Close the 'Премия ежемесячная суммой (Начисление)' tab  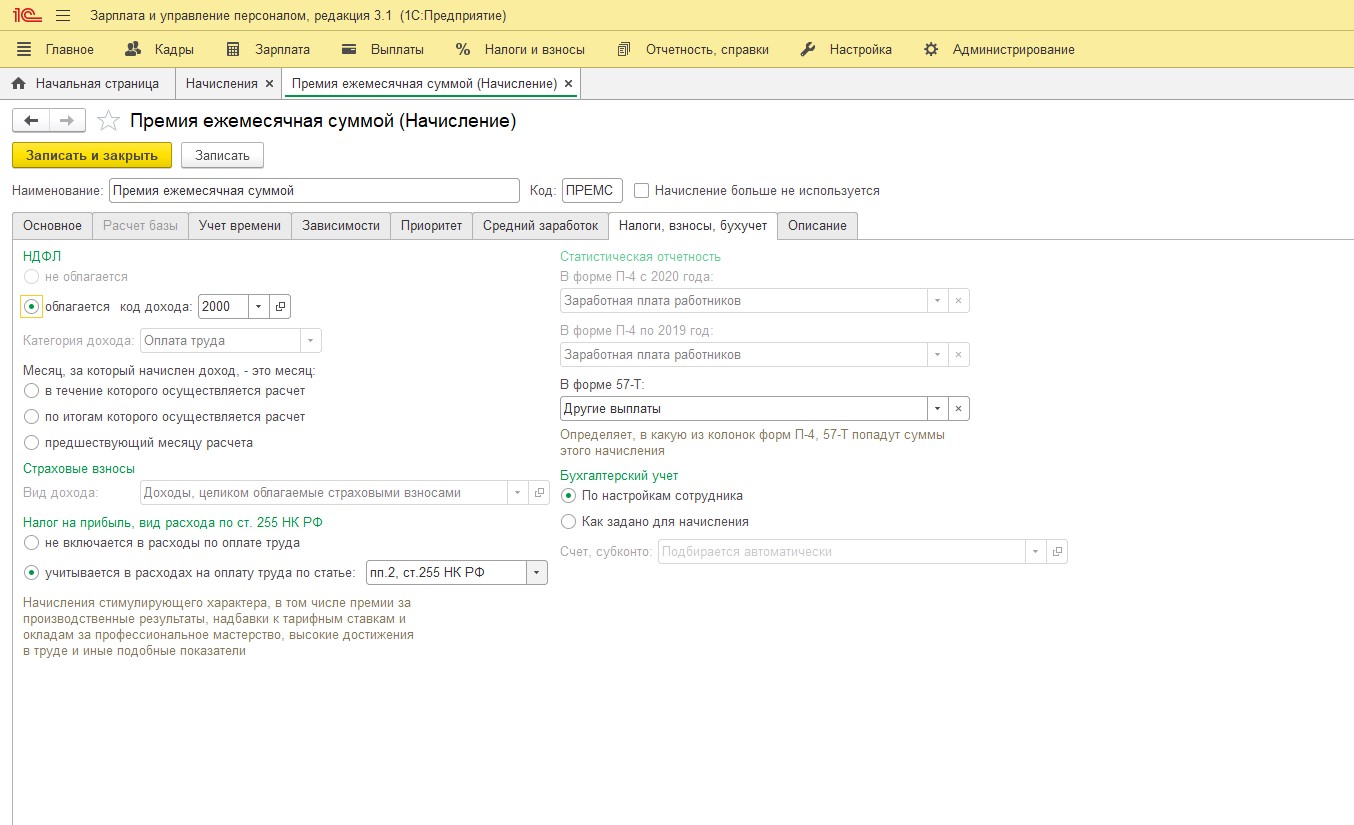[568, 84]
